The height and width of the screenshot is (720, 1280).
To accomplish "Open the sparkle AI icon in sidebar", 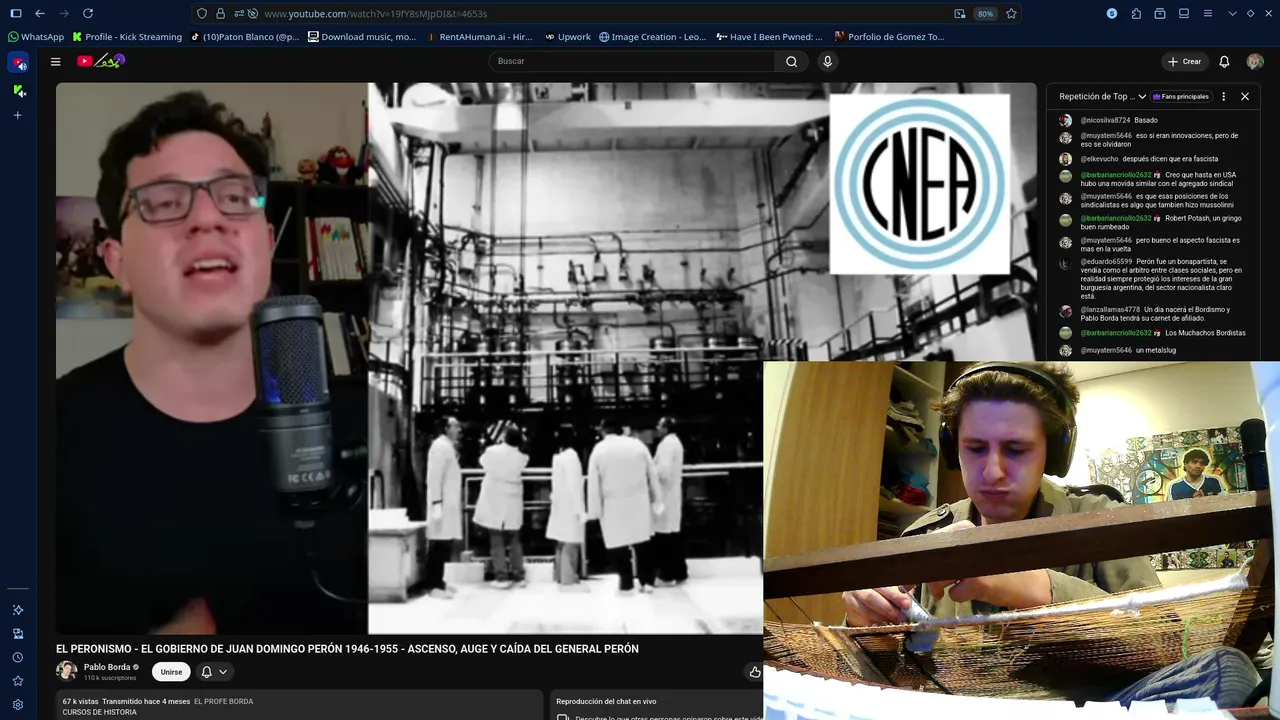I will click(x=18, y=610).
